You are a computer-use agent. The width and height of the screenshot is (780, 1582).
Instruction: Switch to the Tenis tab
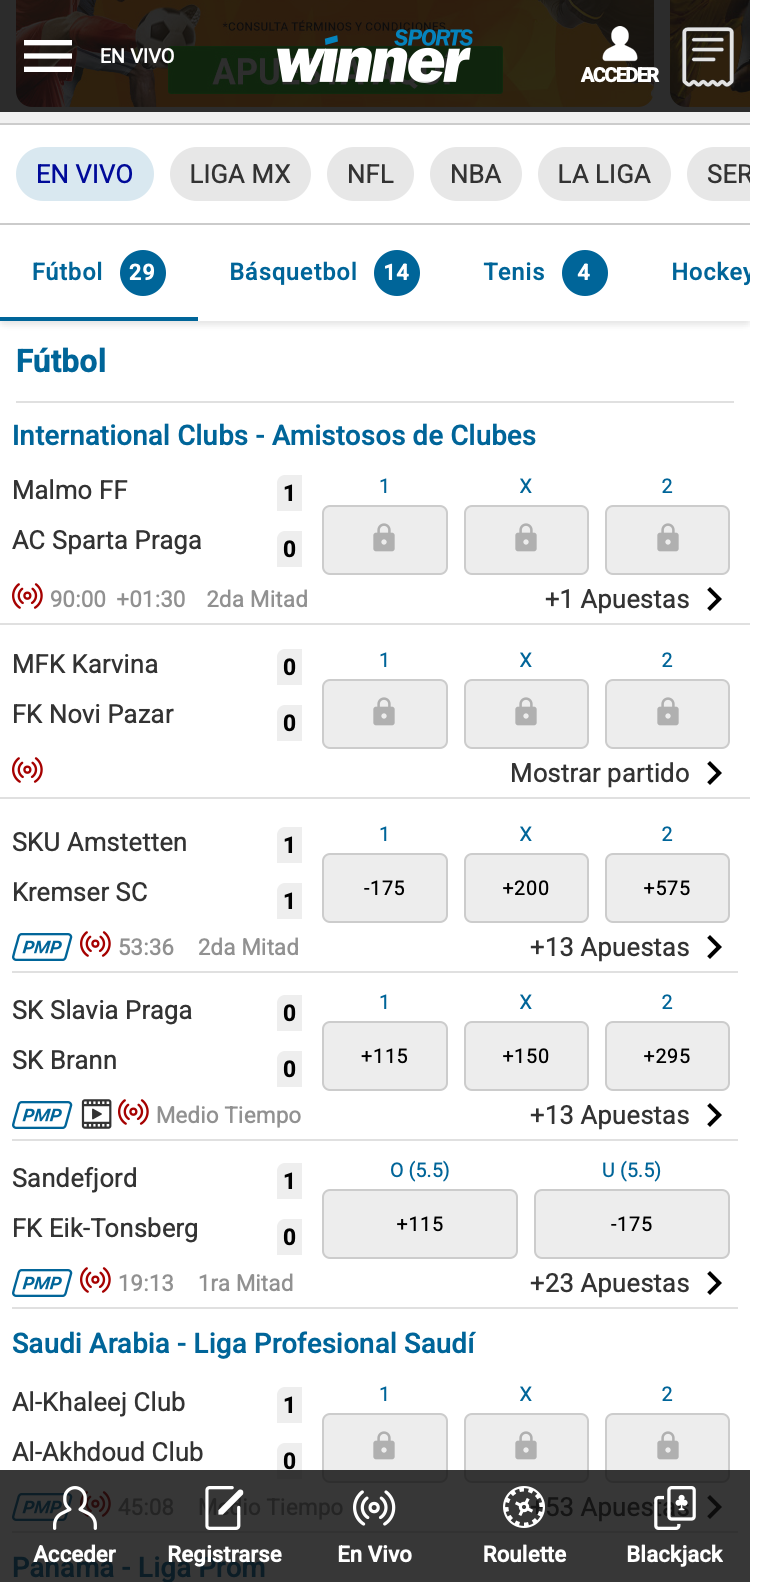click(545, 272)
